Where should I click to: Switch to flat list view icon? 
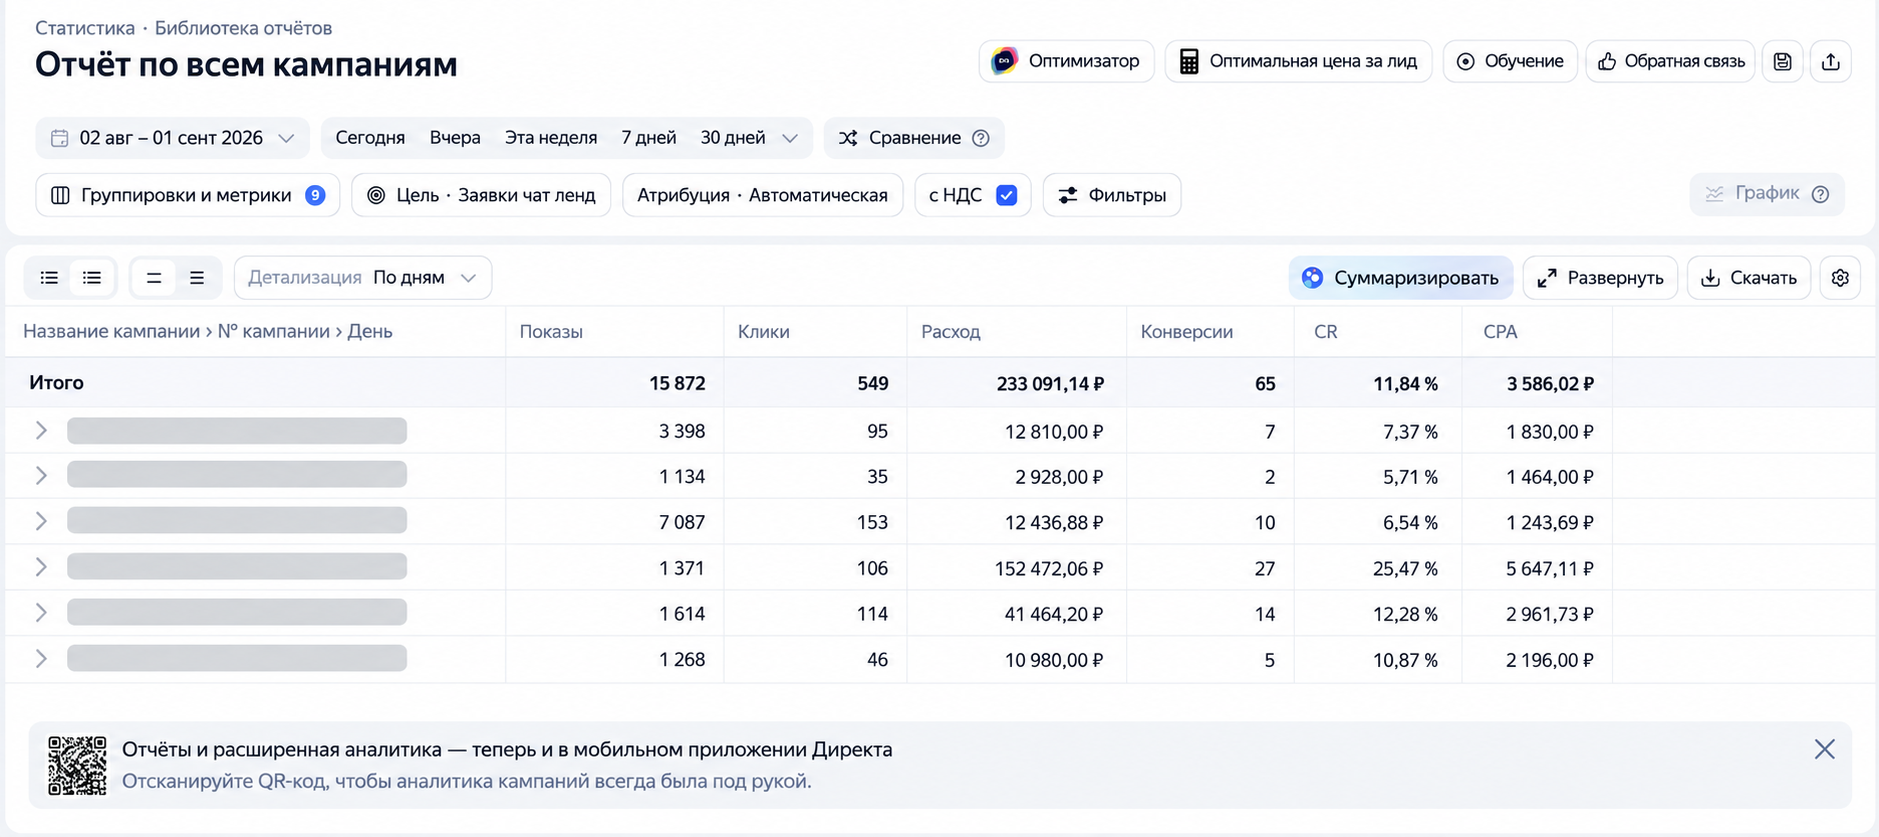point(49,278)
